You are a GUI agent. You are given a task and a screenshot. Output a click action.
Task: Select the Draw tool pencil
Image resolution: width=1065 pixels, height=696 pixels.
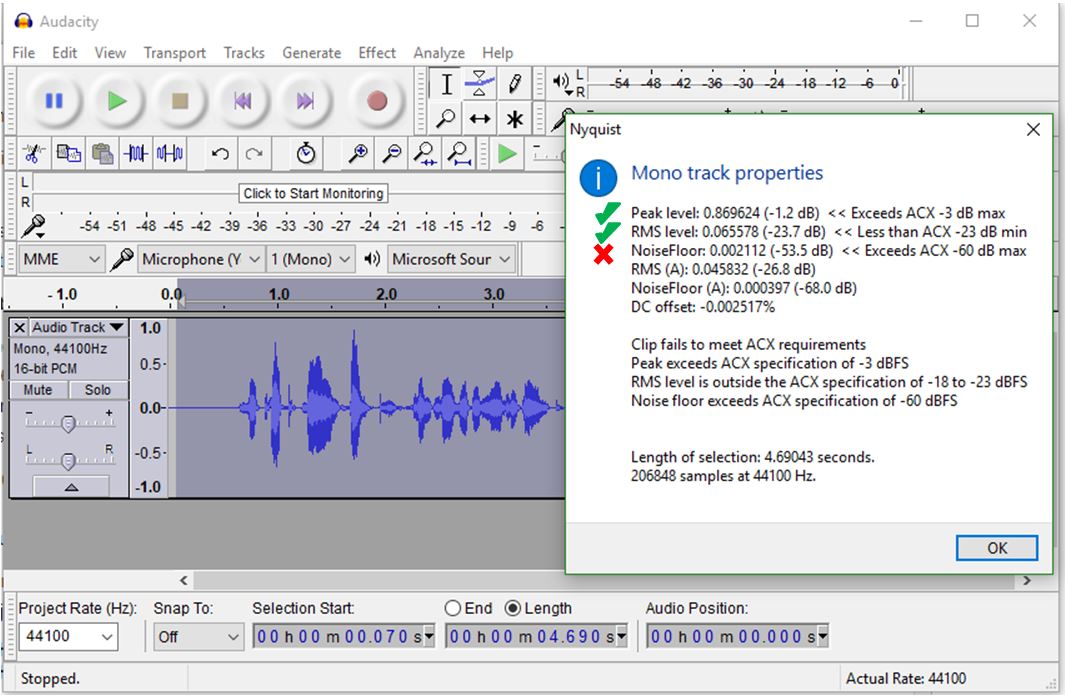(515, 84)
